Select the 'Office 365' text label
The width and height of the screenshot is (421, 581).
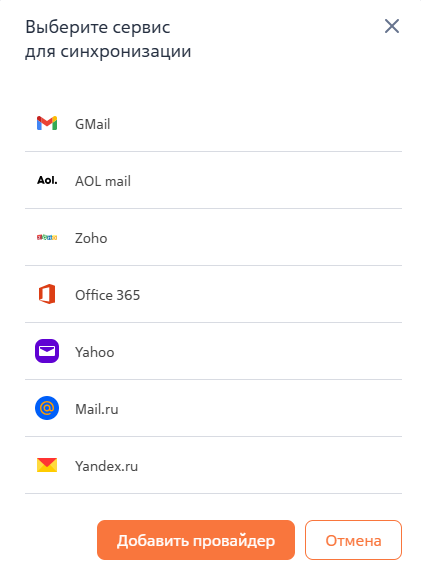107,295
